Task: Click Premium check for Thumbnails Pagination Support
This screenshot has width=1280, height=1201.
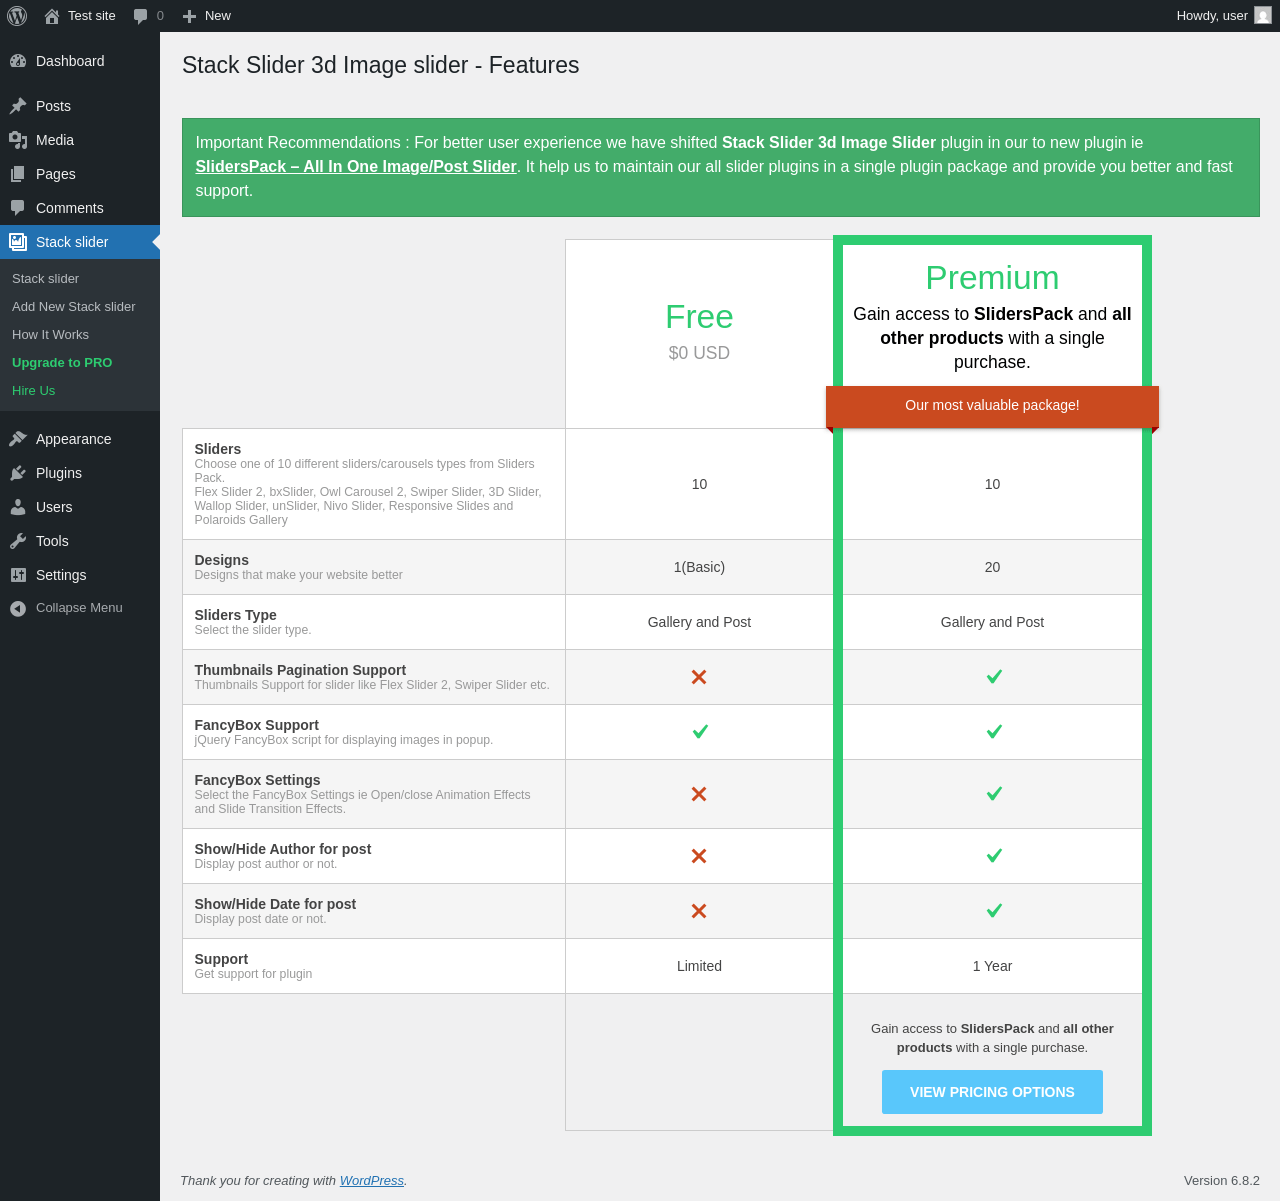Action: click(x=994, y=676)
